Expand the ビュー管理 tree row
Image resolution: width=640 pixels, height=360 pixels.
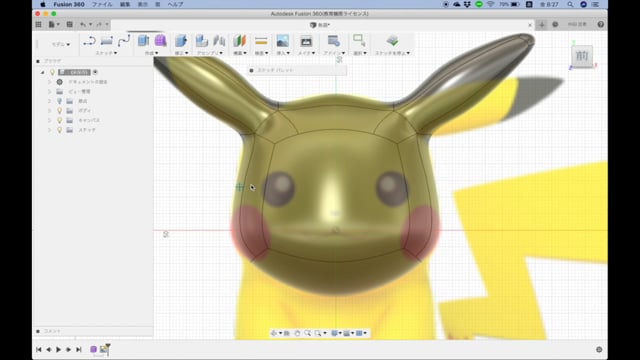click(49, 91)
